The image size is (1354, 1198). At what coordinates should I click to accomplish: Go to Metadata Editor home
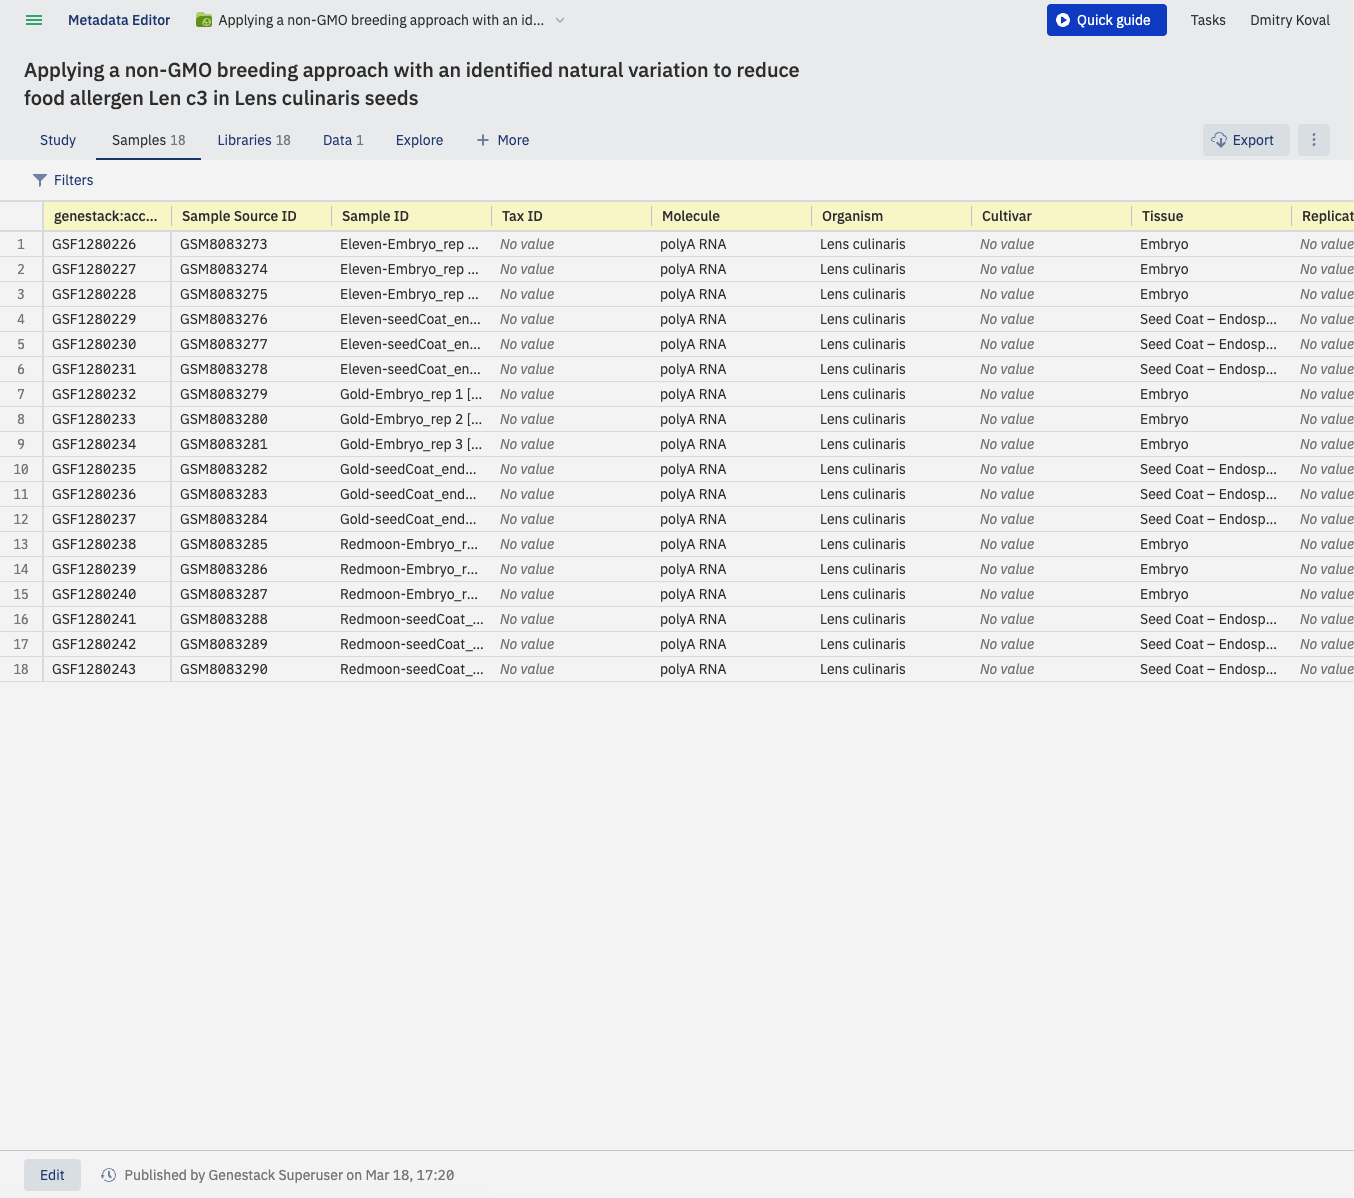pos(119,20)
